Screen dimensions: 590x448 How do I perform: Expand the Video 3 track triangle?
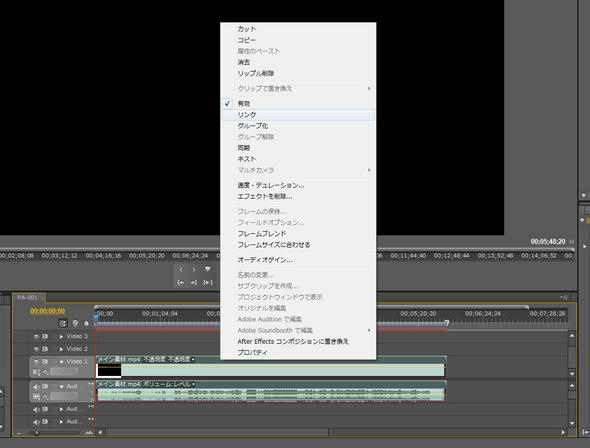point(61,337)
